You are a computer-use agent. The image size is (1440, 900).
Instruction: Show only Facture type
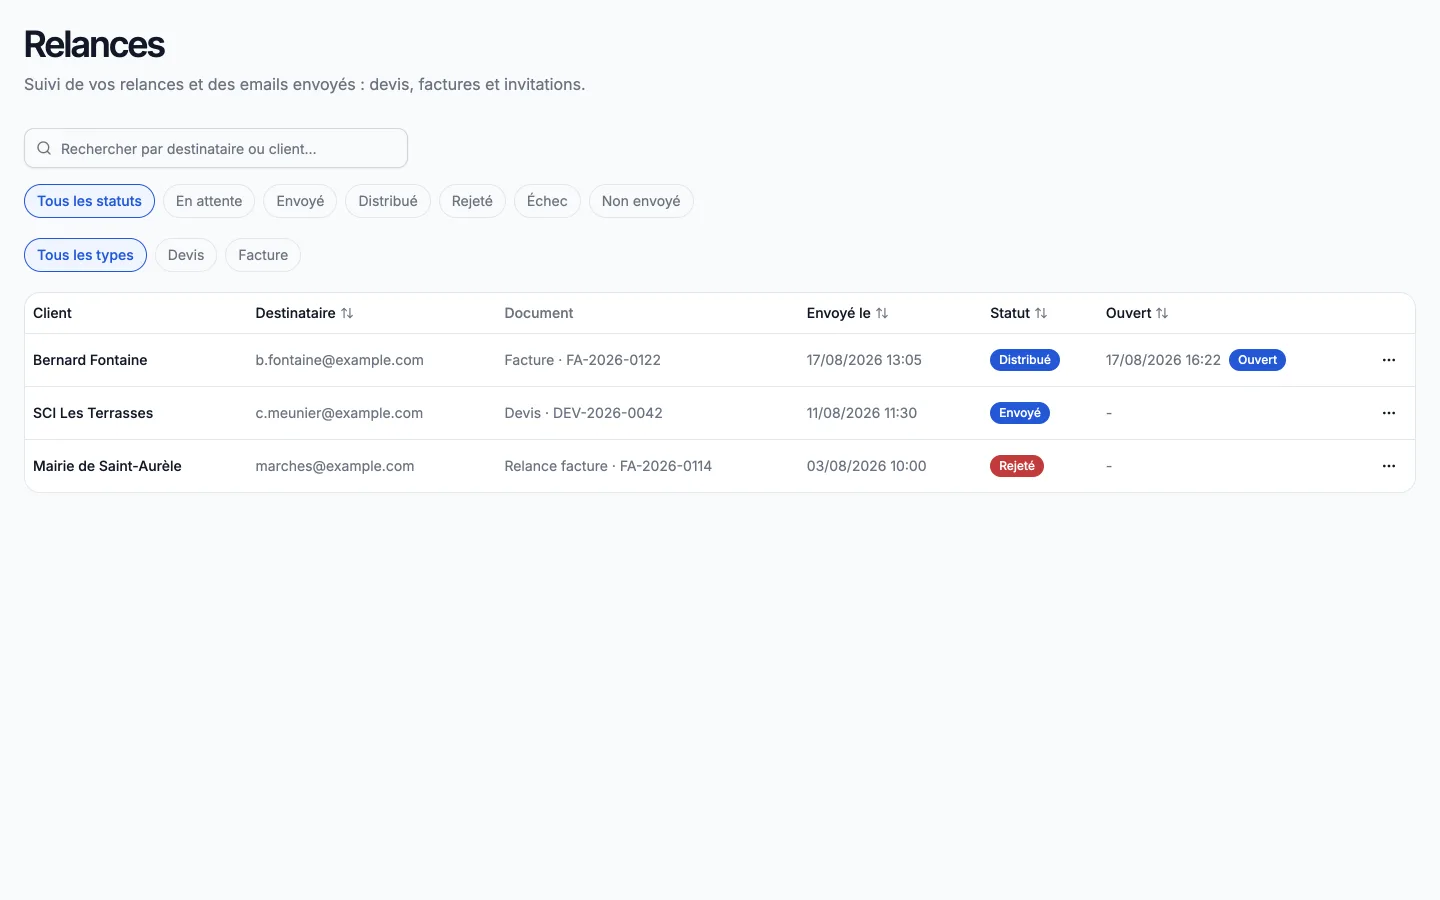[x=263, y=255]
